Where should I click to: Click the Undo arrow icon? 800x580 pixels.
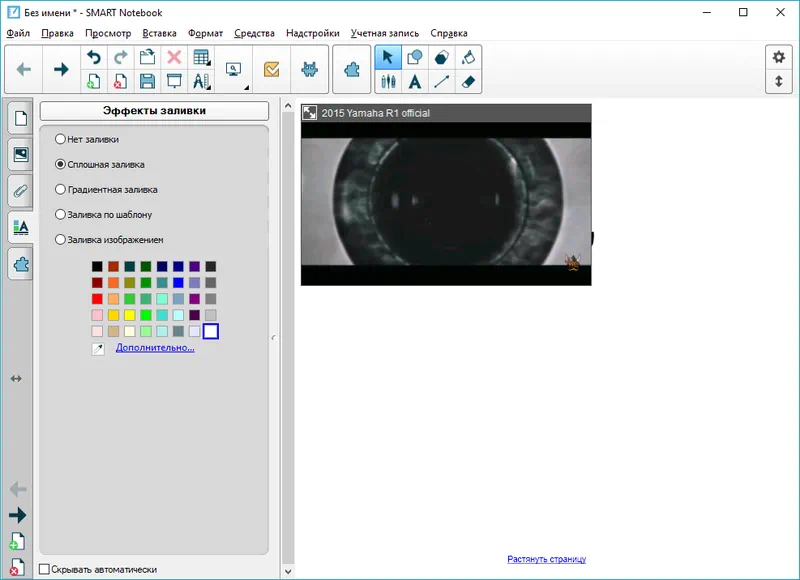pyautogui.click(x=94, y=57)
